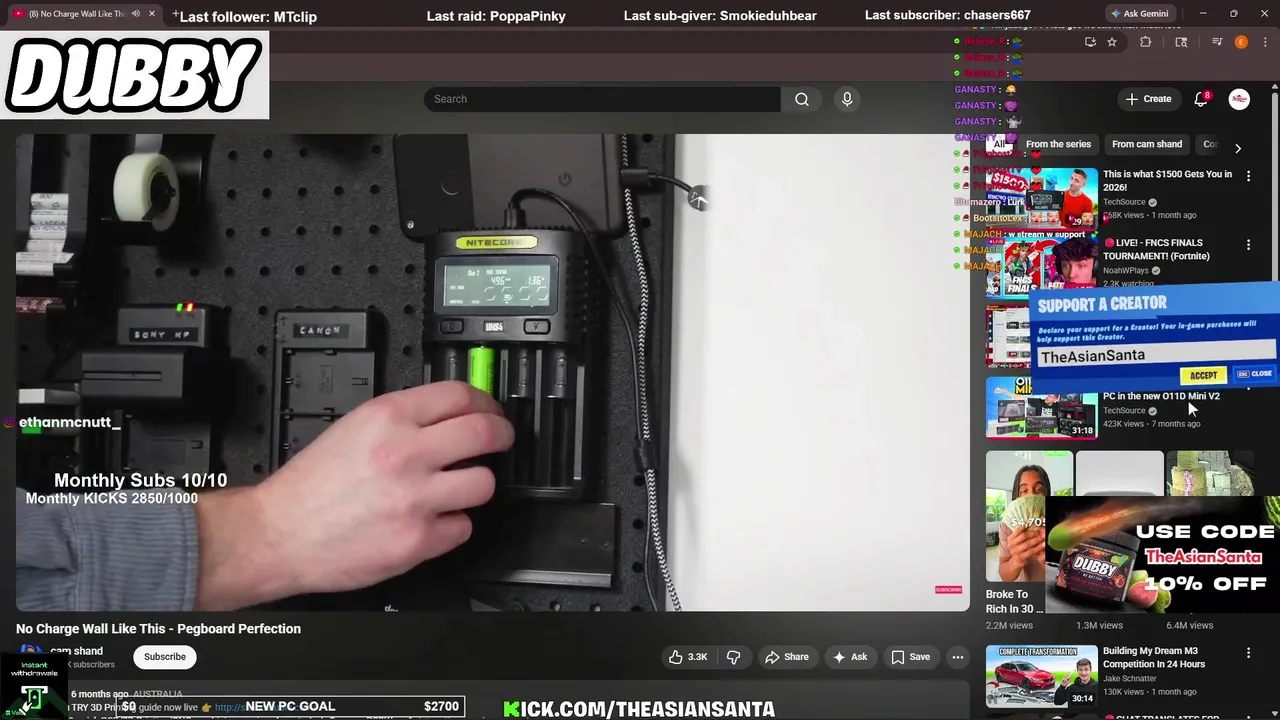The width and height of the screenshot is (1280, 720).
Task: Click the YouTube search input field
Action: [x=602, y=99]
